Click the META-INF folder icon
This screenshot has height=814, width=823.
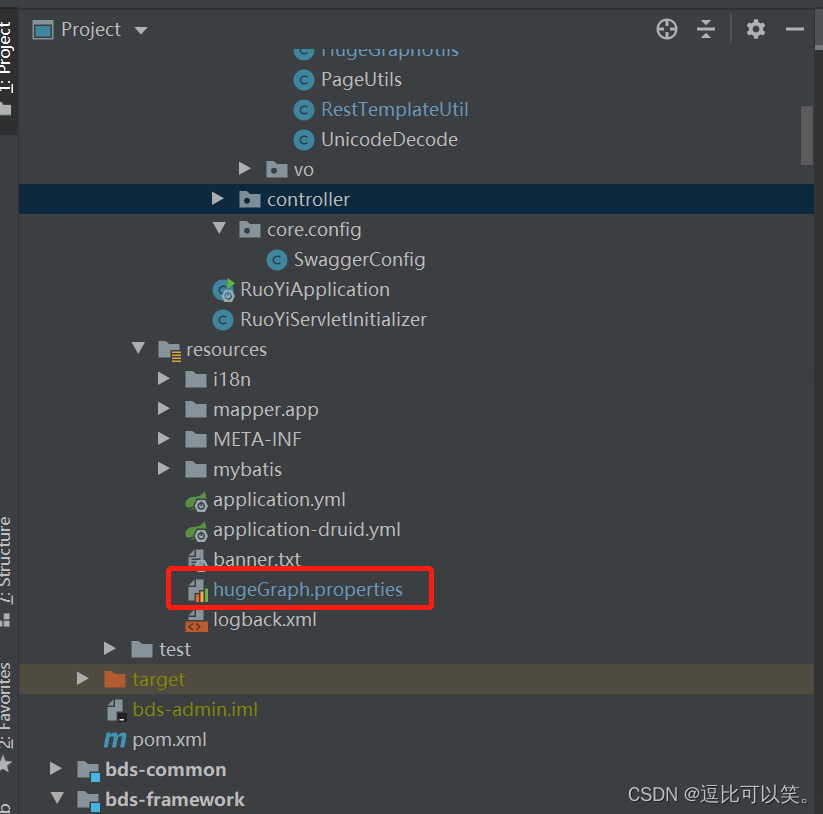(x=196, y=439)
